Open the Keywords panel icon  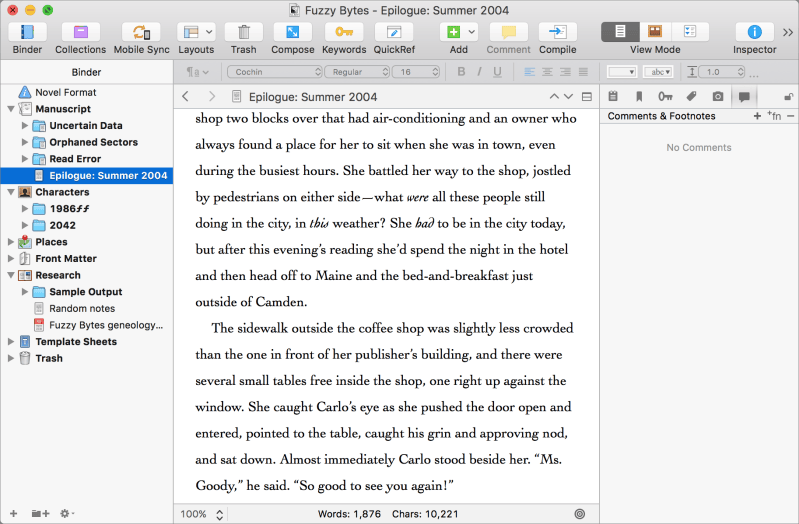pyautogui.click(x=344, y=32)
